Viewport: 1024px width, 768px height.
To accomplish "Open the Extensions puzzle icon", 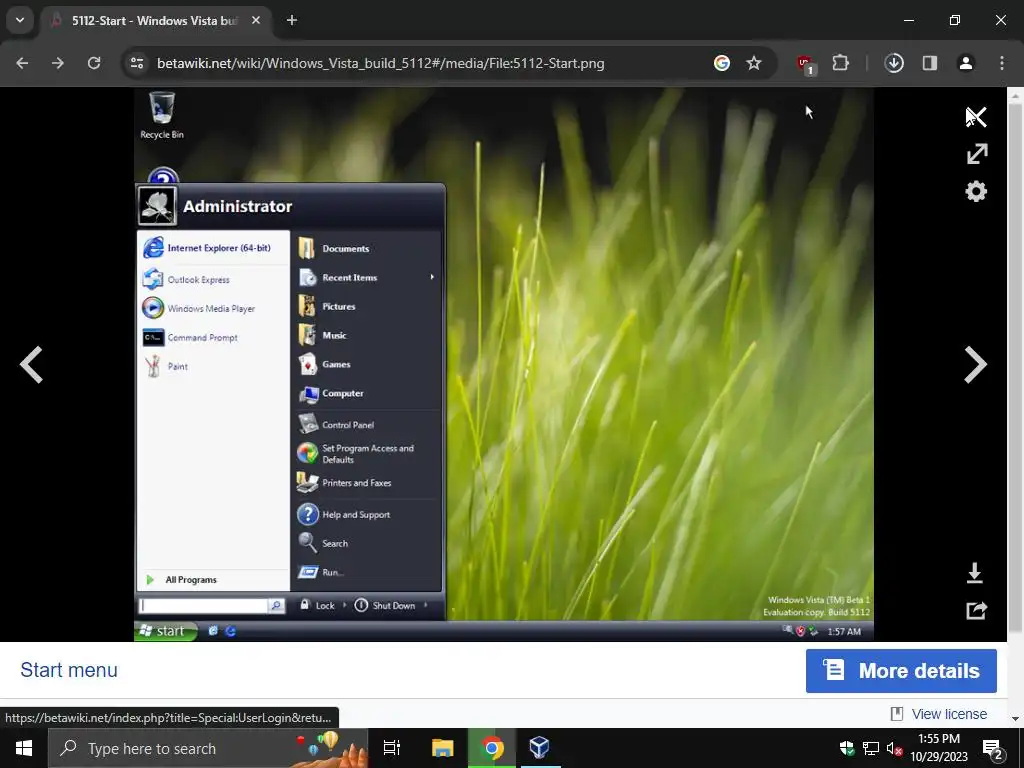I will 840,63.
